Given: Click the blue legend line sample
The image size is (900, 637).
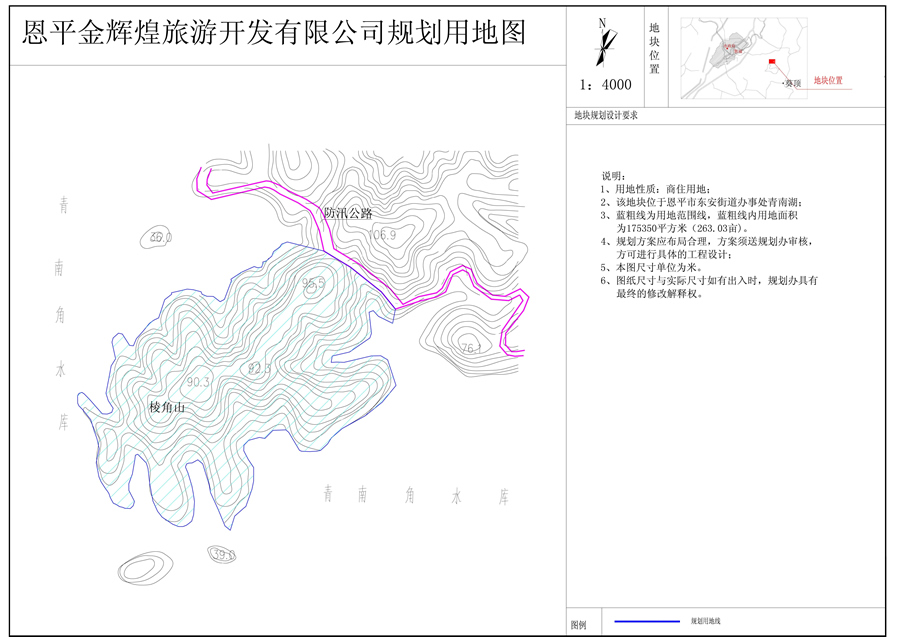Looking at the screenshot, I should (x=647, y=622).
